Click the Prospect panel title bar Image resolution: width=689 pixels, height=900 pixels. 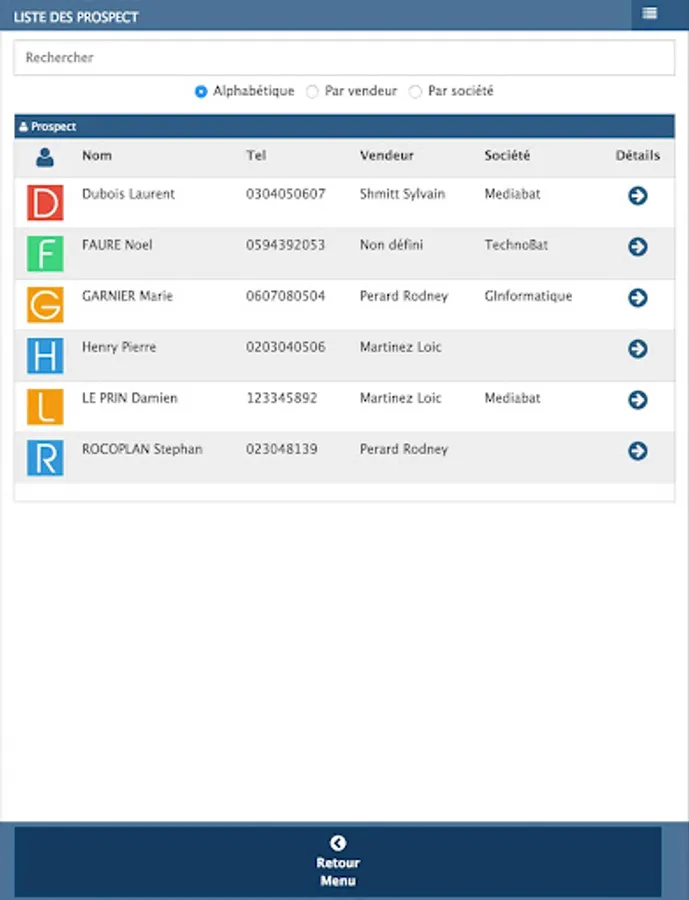(344, 126)
